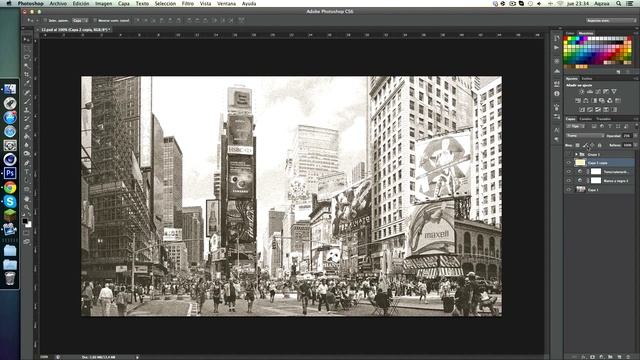Image resolution: width=640 pixels, height=360 pixels.
Task: Switch to the Trazados tab
Action: pos(603,119)
